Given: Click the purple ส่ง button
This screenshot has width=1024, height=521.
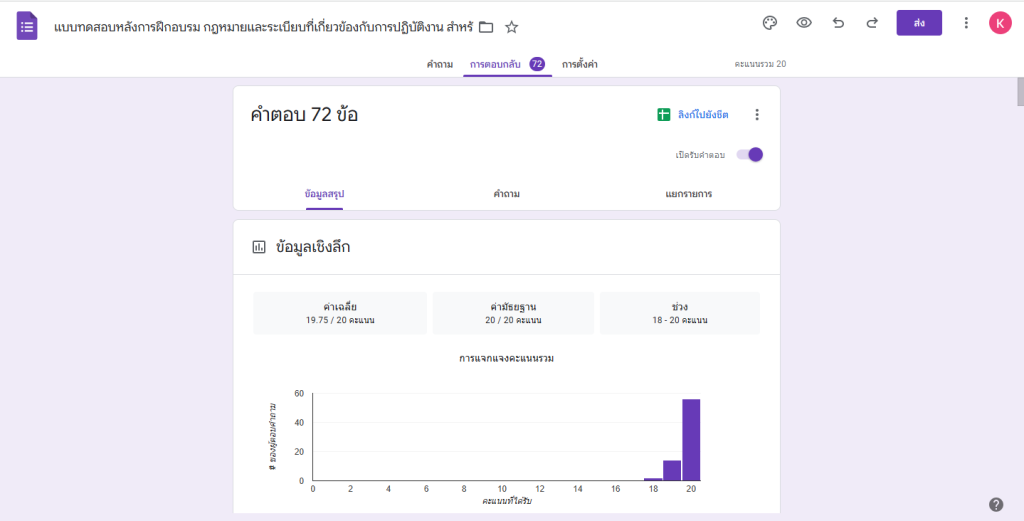Looking at the screenshot, I should coord(919,23).
